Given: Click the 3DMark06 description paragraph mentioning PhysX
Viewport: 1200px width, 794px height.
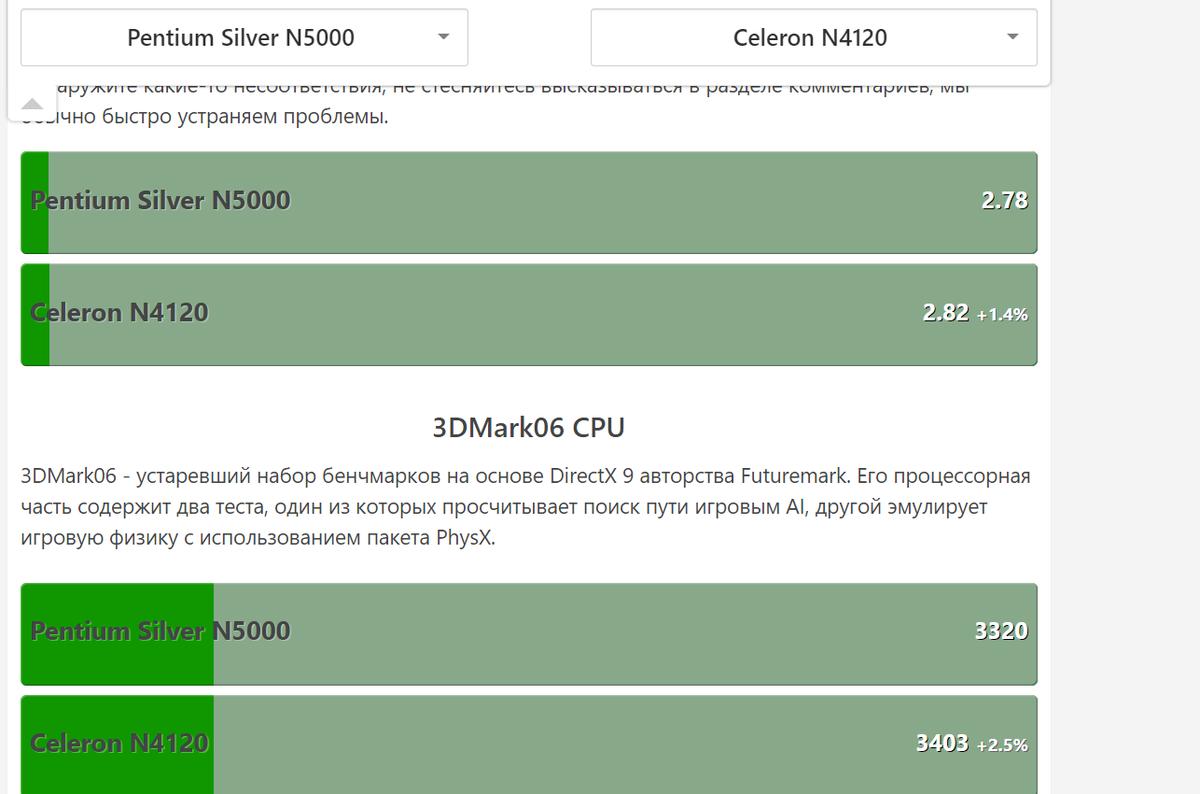Looking at the screenshot, I should [525, 506].
